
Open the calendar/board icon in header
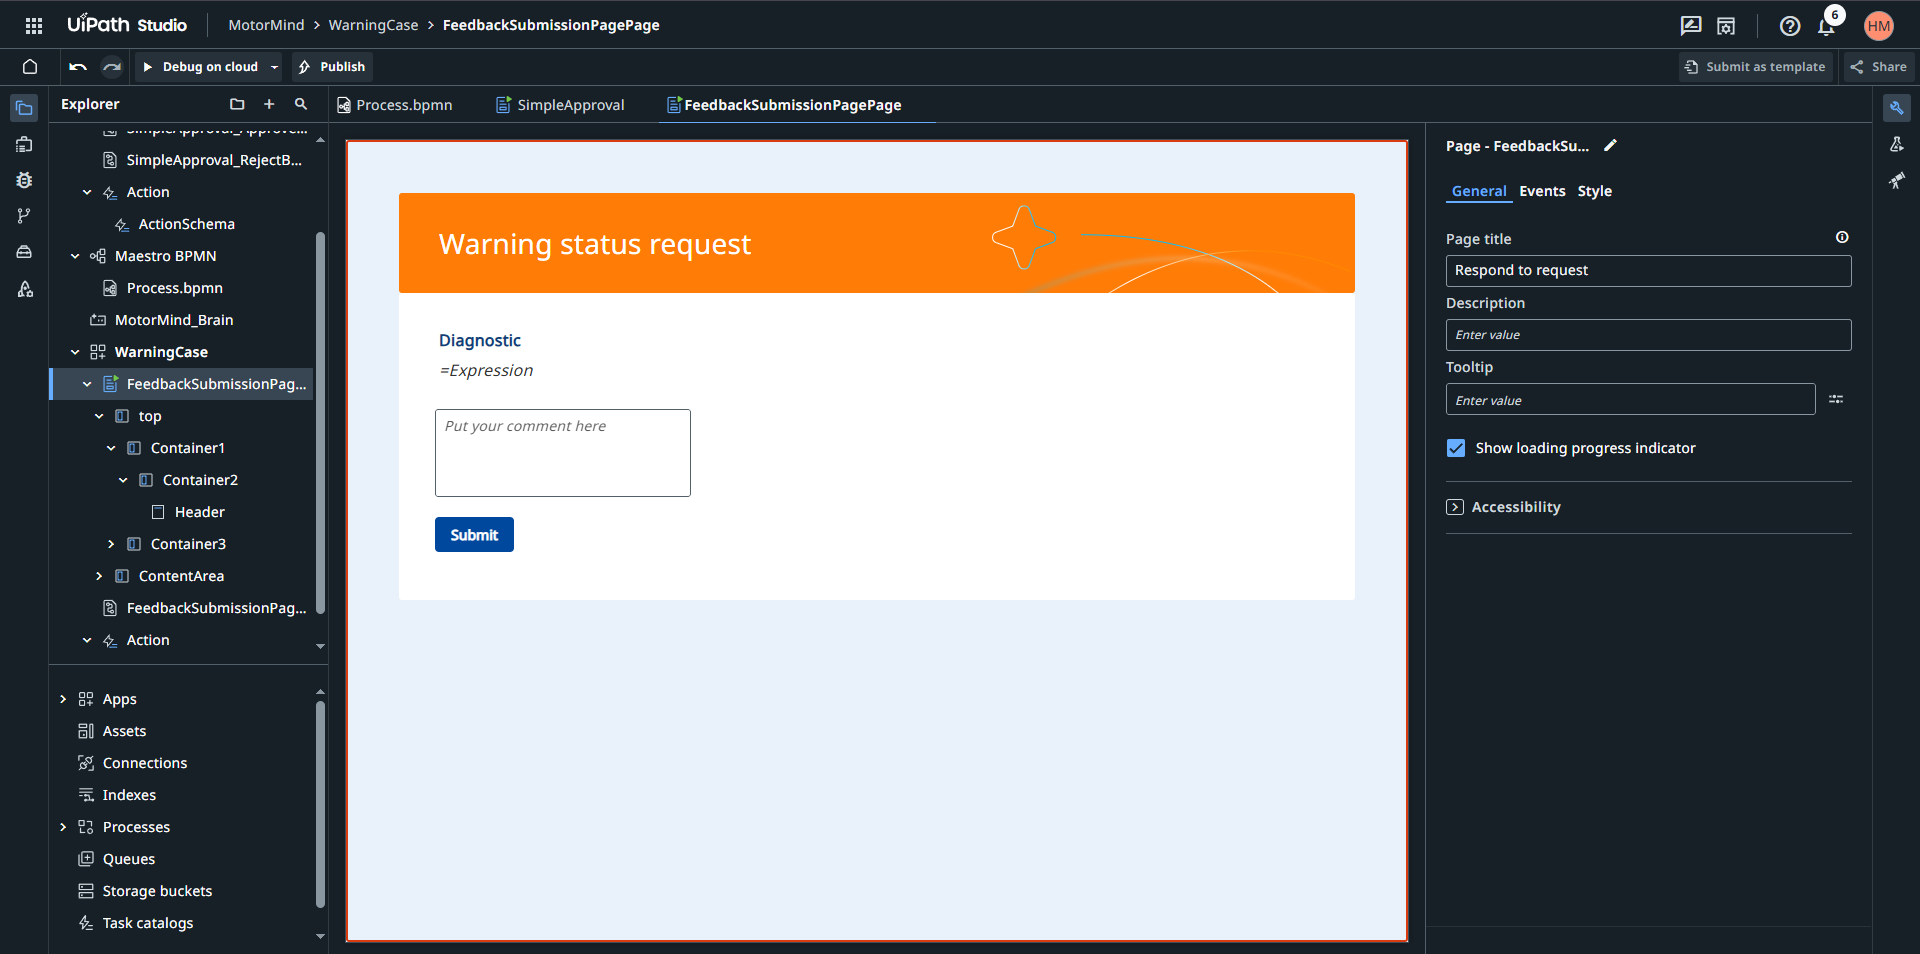(x=1726, y=26)
